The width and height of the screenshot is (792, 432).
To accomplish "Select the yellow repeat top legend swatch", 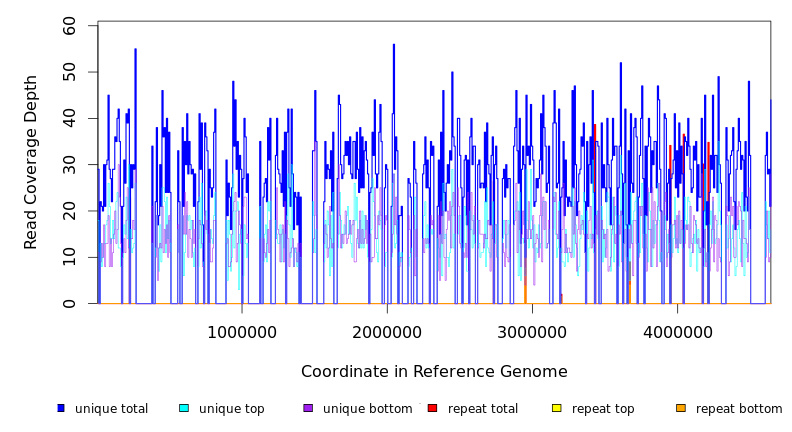I will [556, 408].
